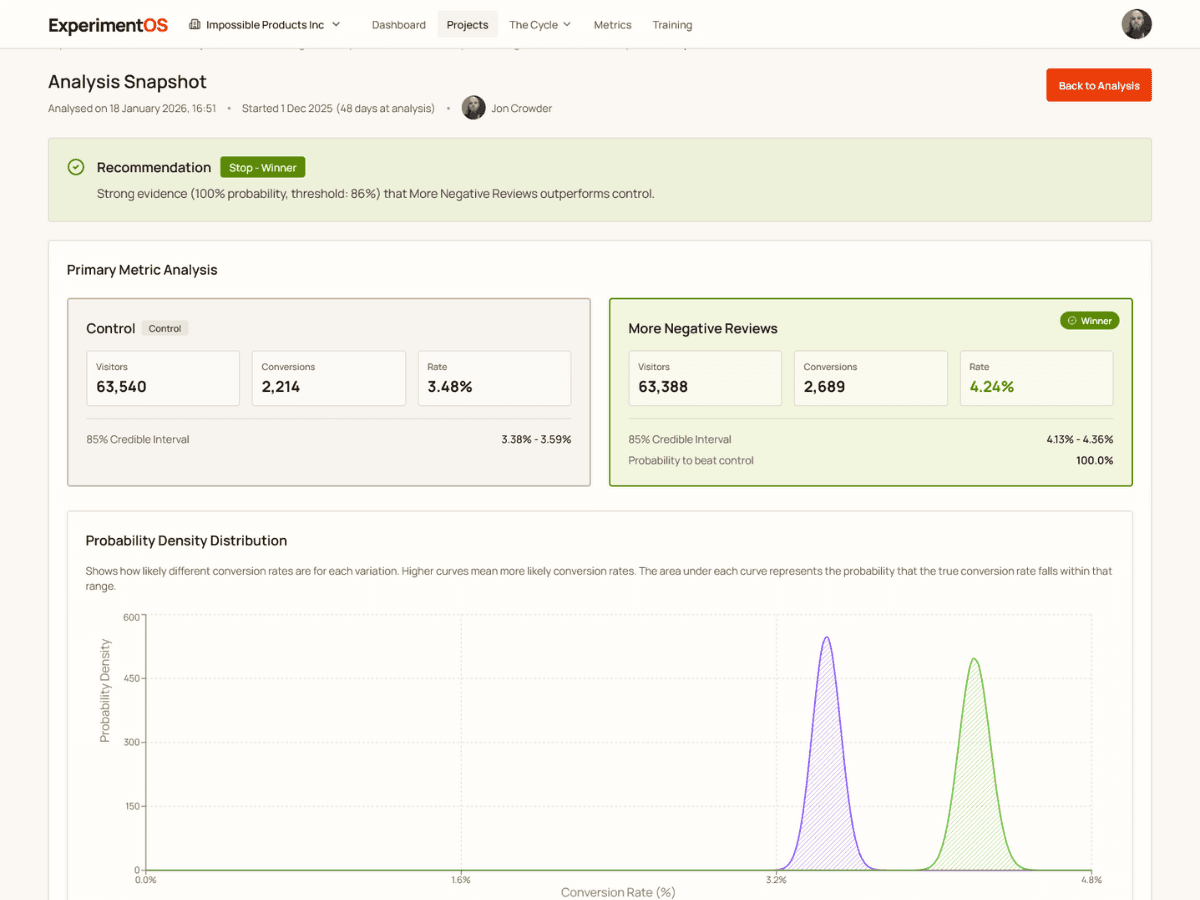Click the checkmark inside the Winner badge
The height and width of the screenshot is (900, 1200).
(x=1072, y=320)
